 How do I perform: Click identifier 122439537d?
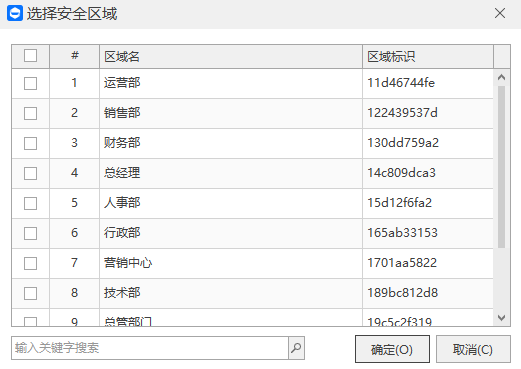point(402,113)
